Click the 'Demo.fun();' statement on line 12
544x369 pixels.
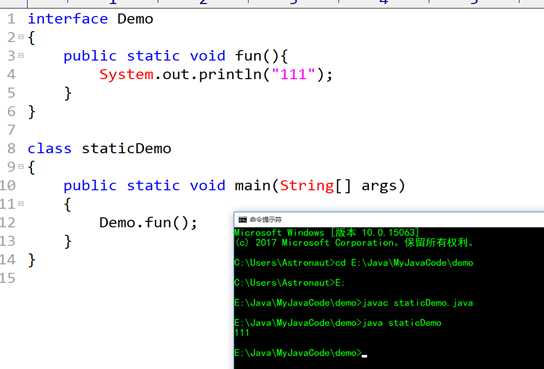coord(148,223)
